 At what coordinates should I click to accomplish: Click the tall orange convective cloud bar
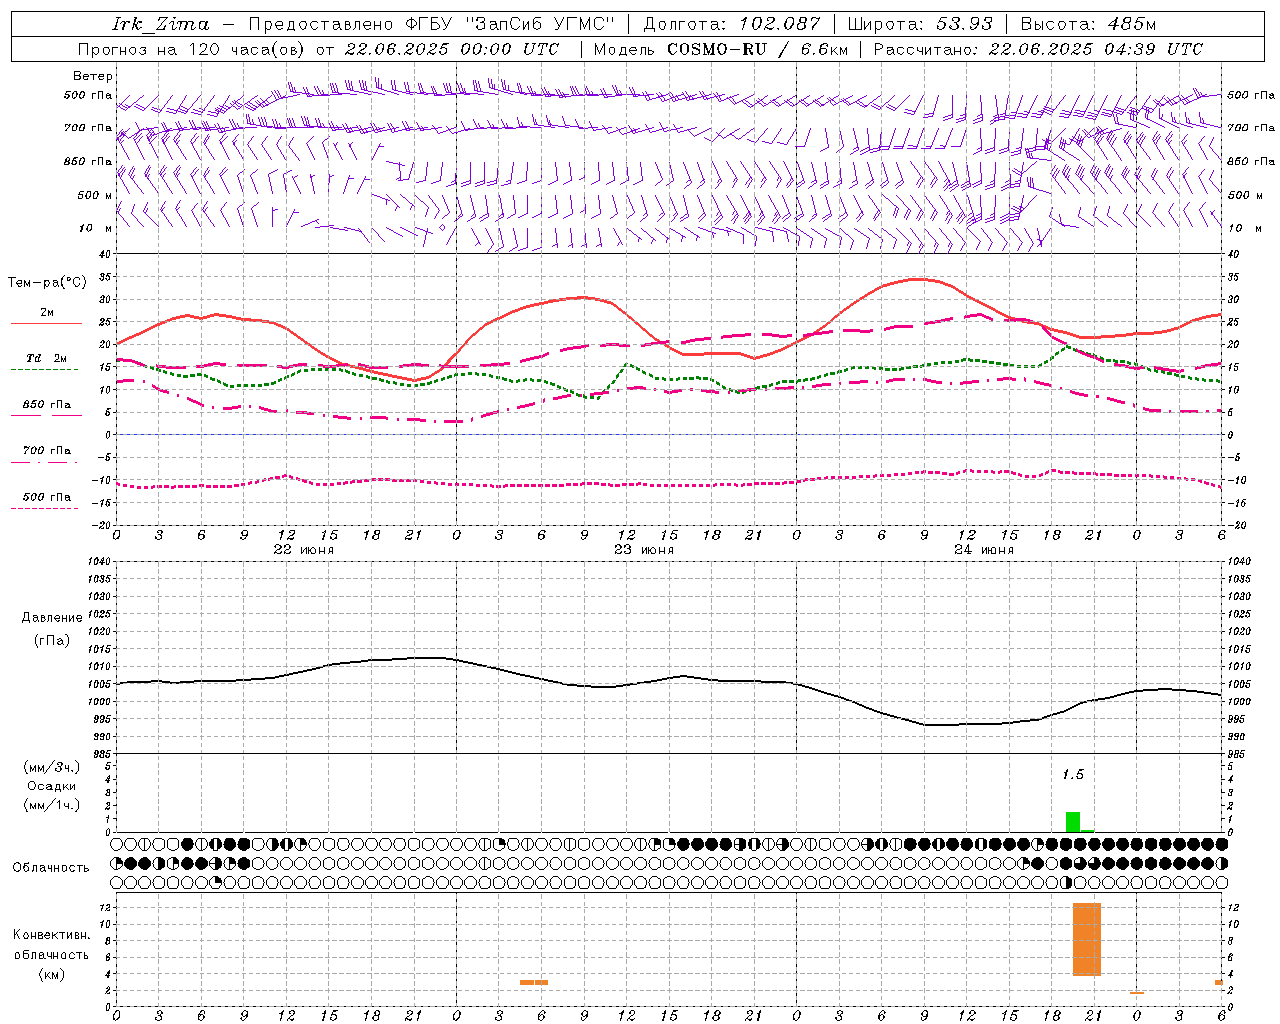click(1087, 939)
